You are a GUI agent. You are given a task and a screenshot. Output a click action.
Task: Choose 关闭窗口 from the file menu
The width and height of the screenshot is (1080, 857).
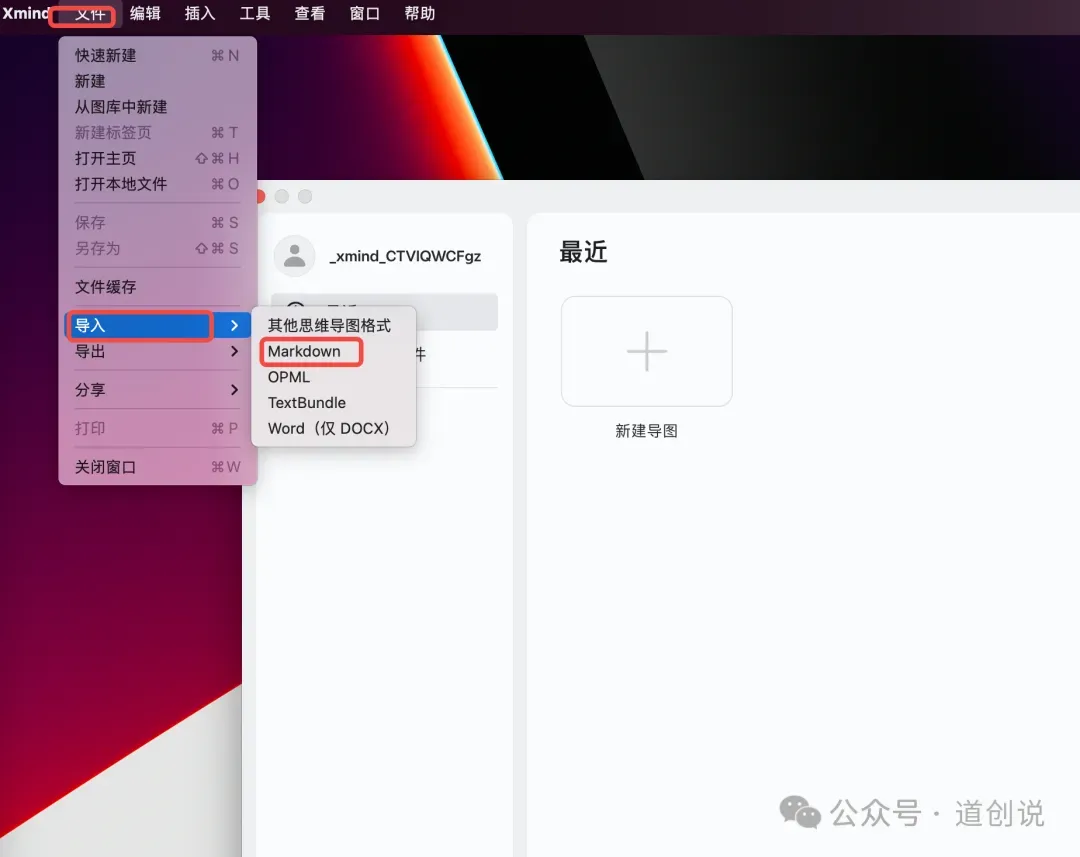pyautogui.click(x=158, y=467)
